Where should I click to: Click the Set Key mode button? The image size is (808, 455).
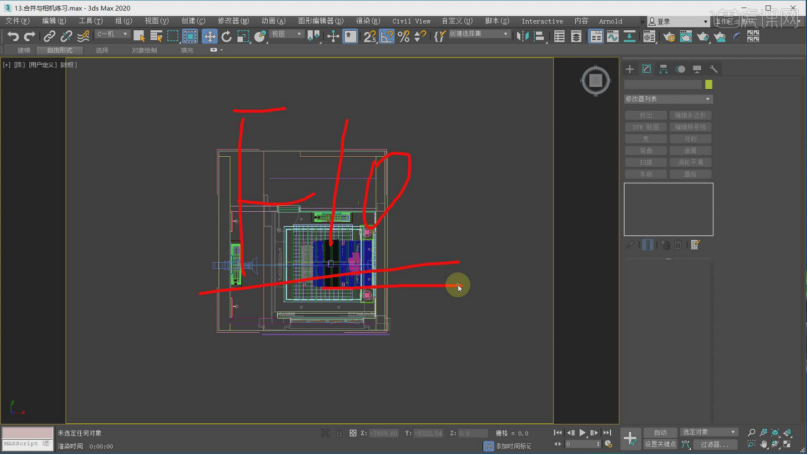660,444
